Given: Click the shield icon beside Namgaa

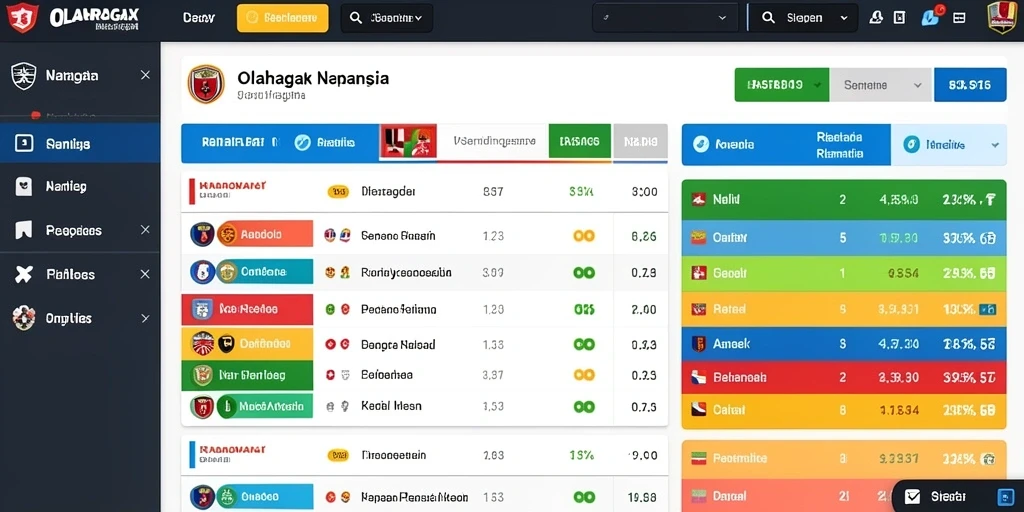Looking at the screenshot, I should [x=24, y=76].
